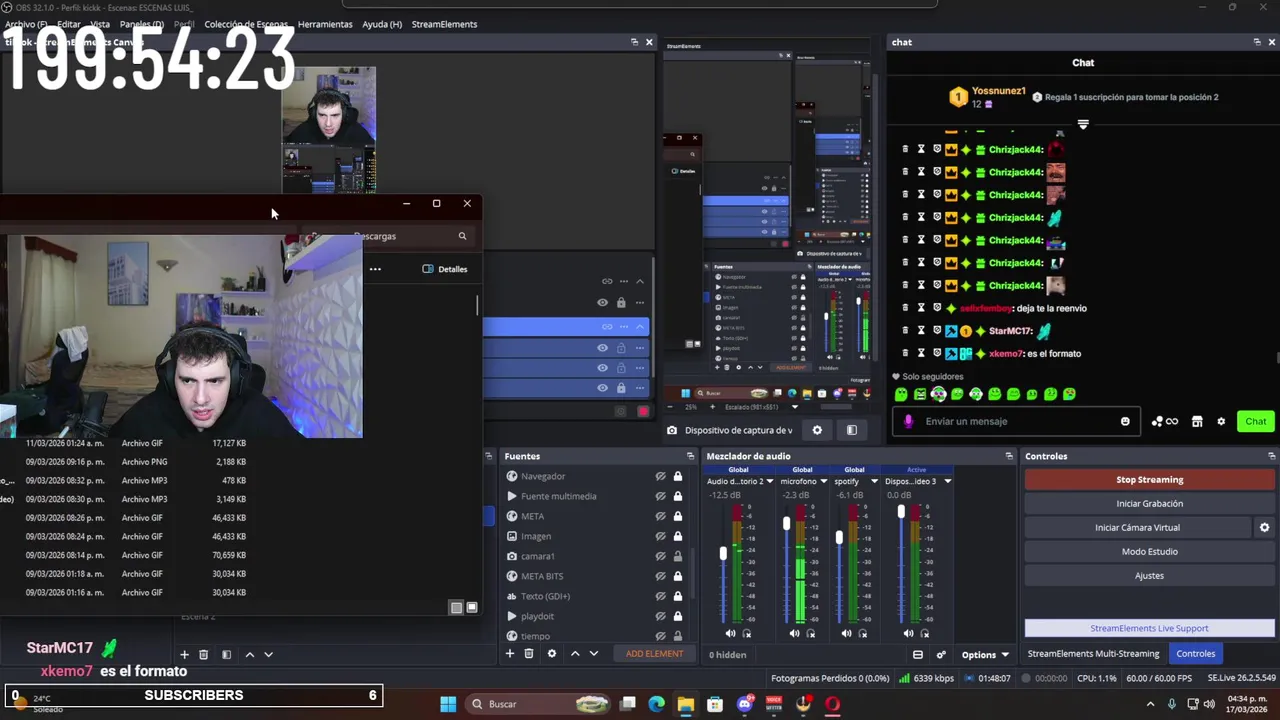This screenshot has height=720, width=1280.
Task: Open Ayuda (H) menu
Action: [382, 24]
